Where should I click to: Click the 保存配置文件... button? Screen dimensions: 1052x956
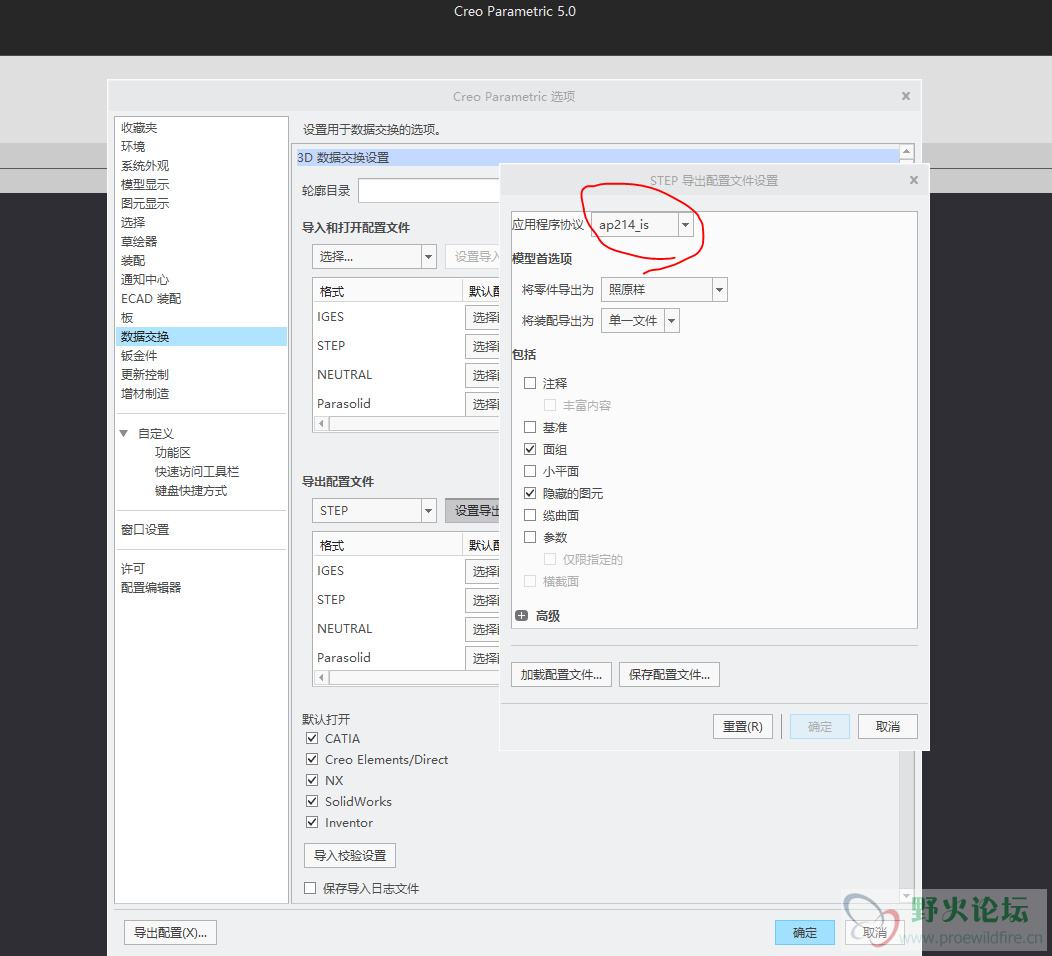[x=669, y=674]
